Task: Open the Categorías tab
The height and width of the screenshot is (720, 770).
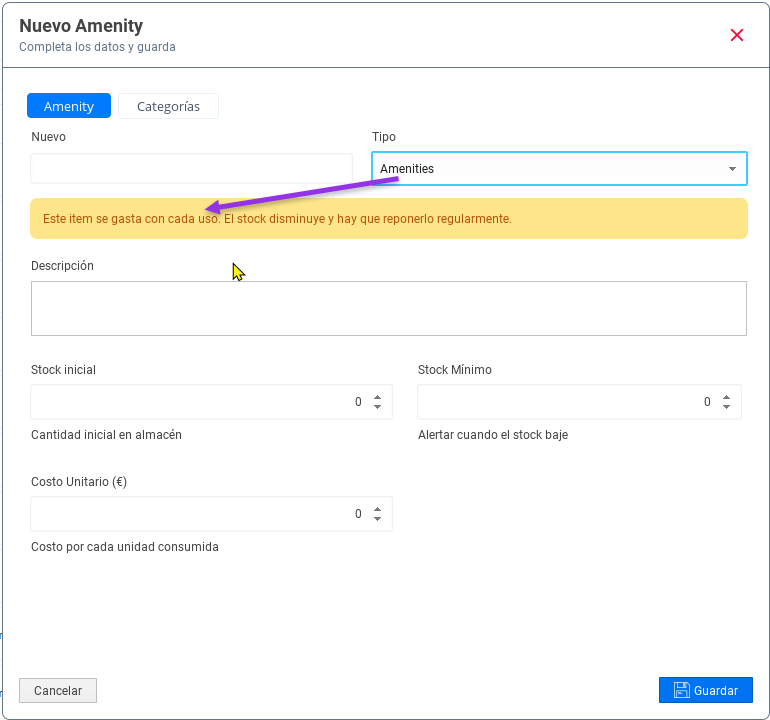Action: (168, 106)
